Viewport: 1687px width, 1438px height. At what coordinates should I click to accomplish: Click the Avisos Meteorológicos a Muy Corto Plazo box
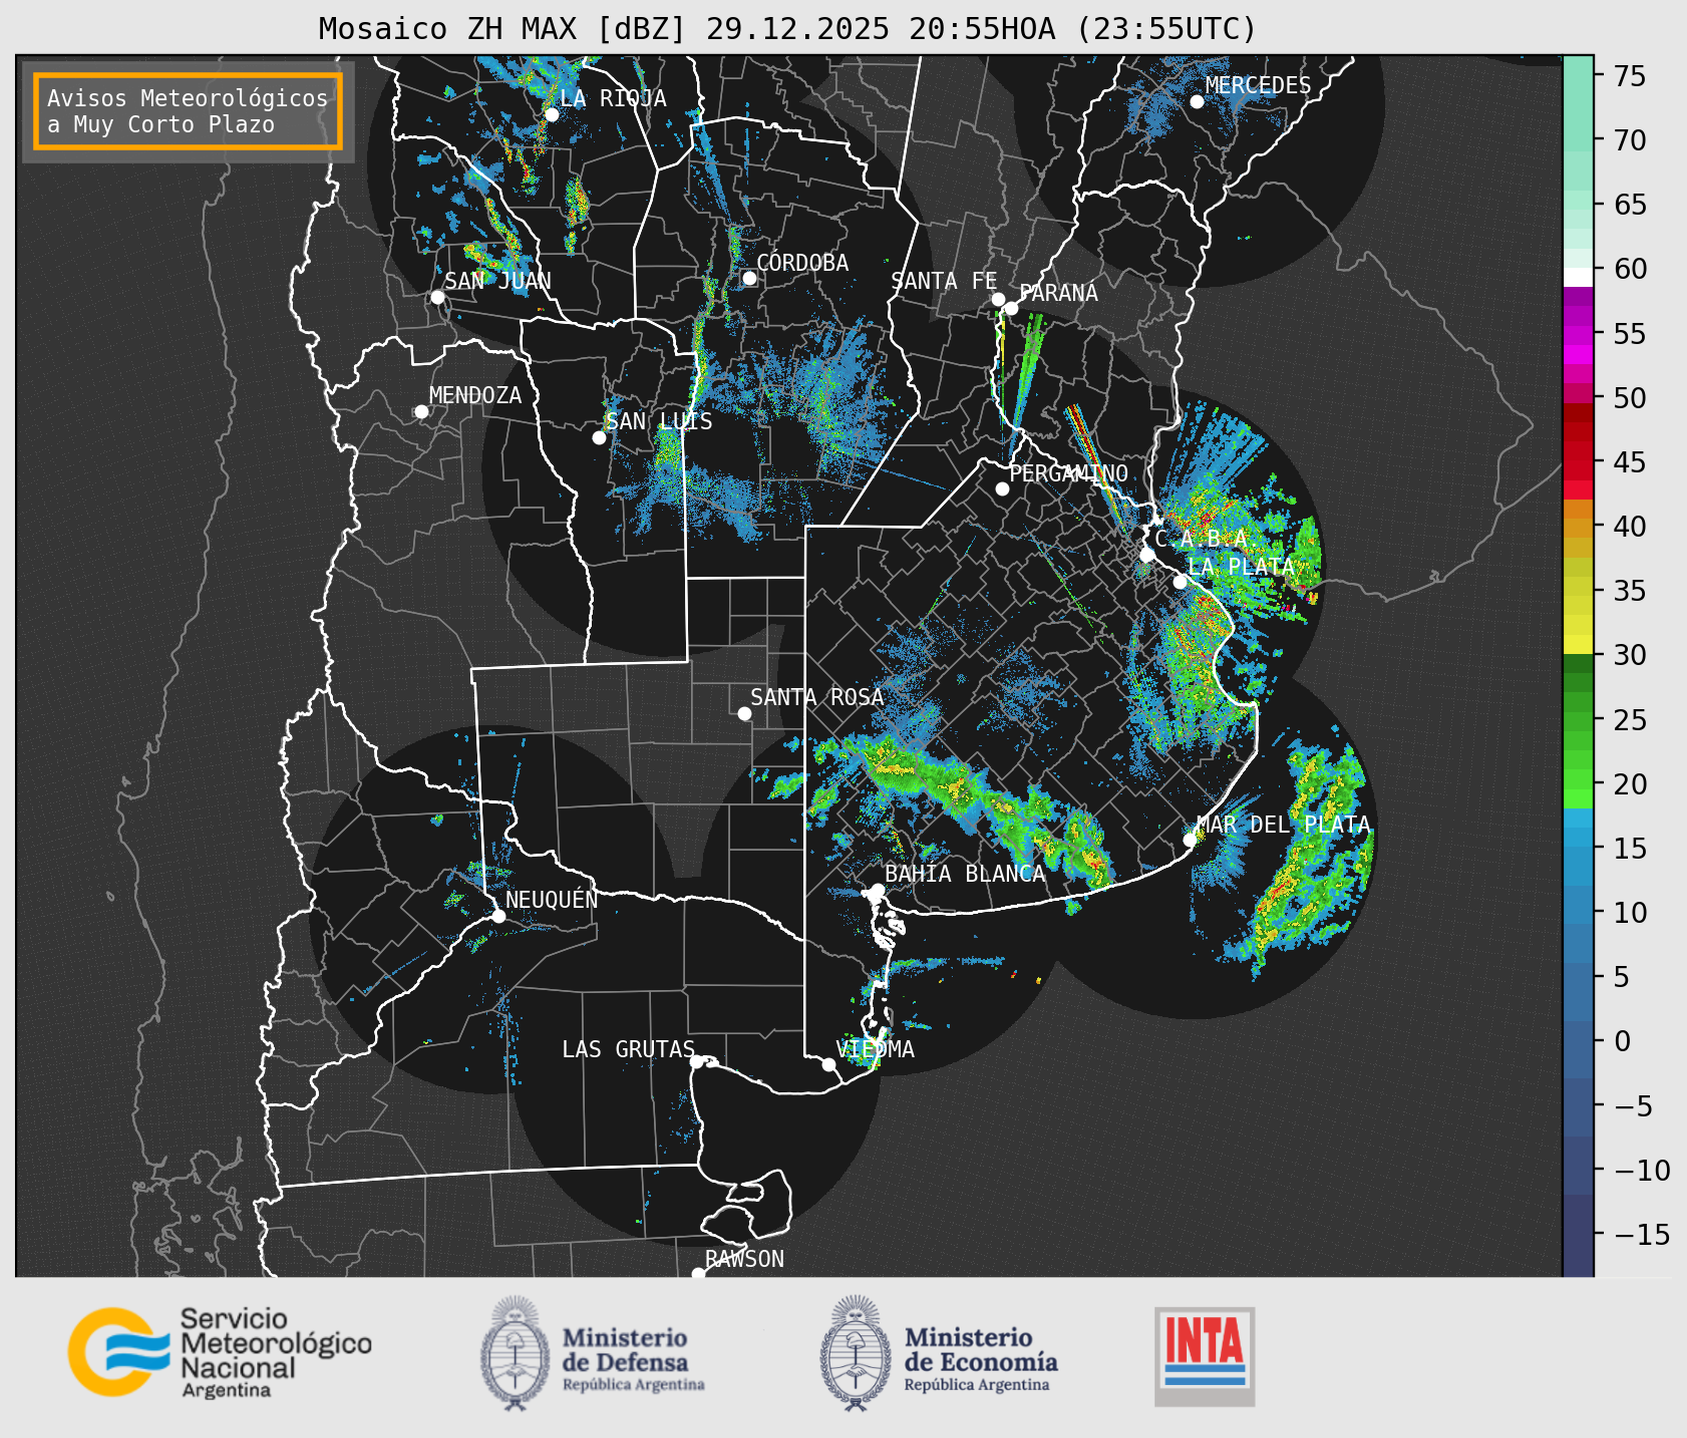188,111
